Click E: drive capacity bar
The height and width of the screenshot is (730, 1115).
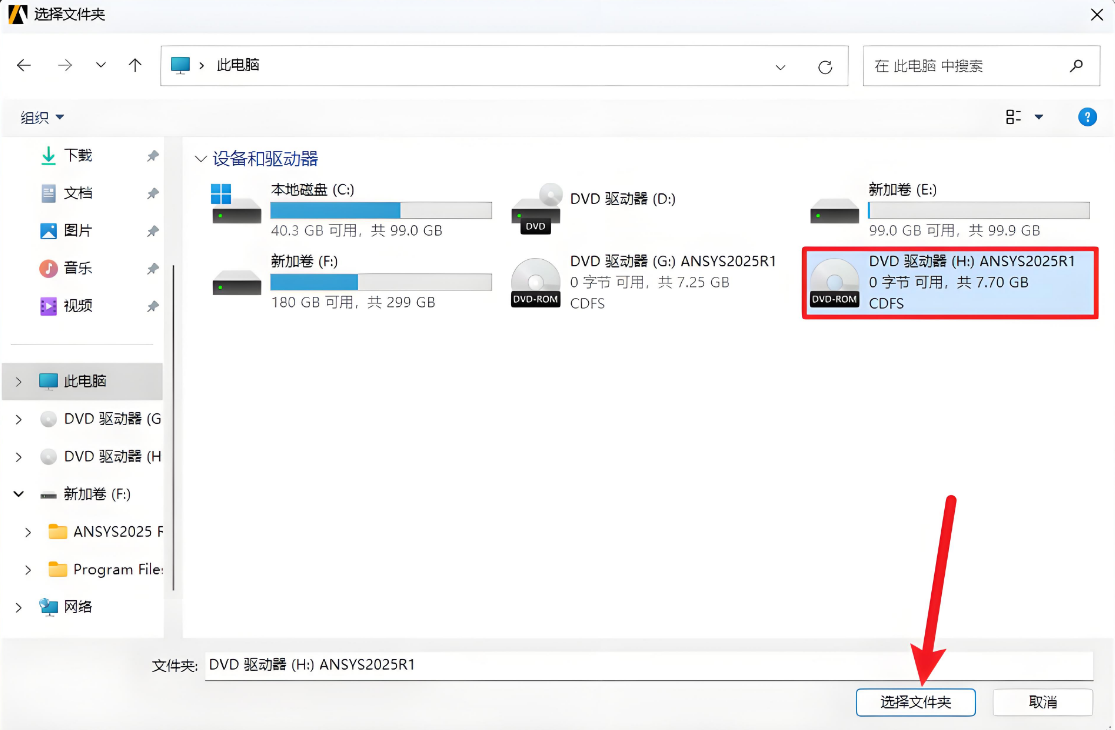click(978, 210)
